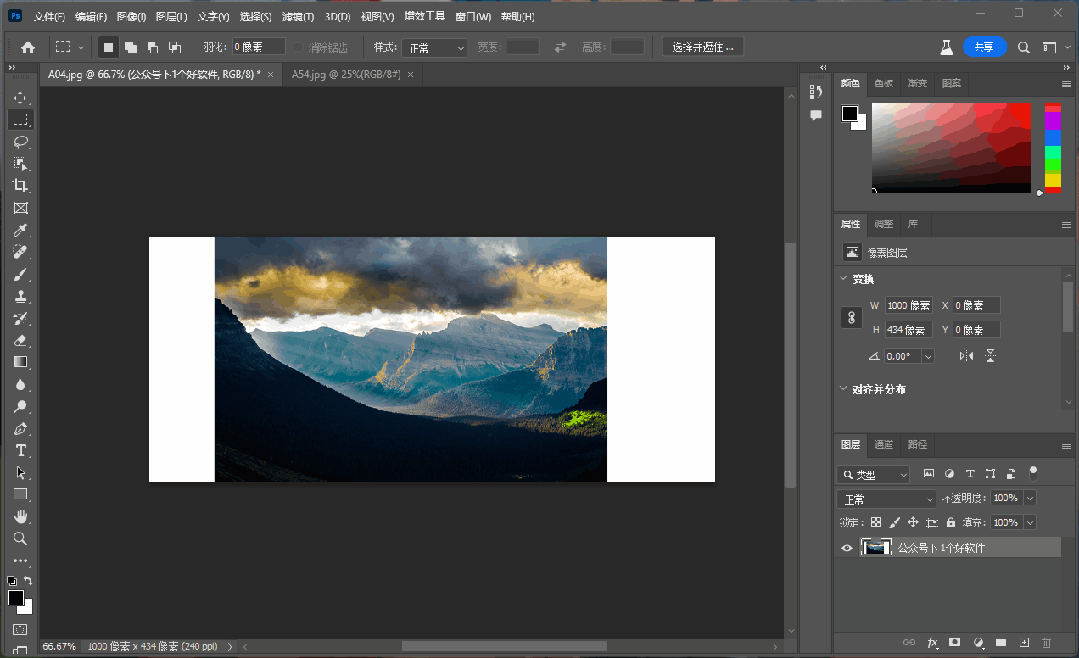Select the Horizontal Type tool
This screenshot has height=658, width=1079.
pos(20,450)
